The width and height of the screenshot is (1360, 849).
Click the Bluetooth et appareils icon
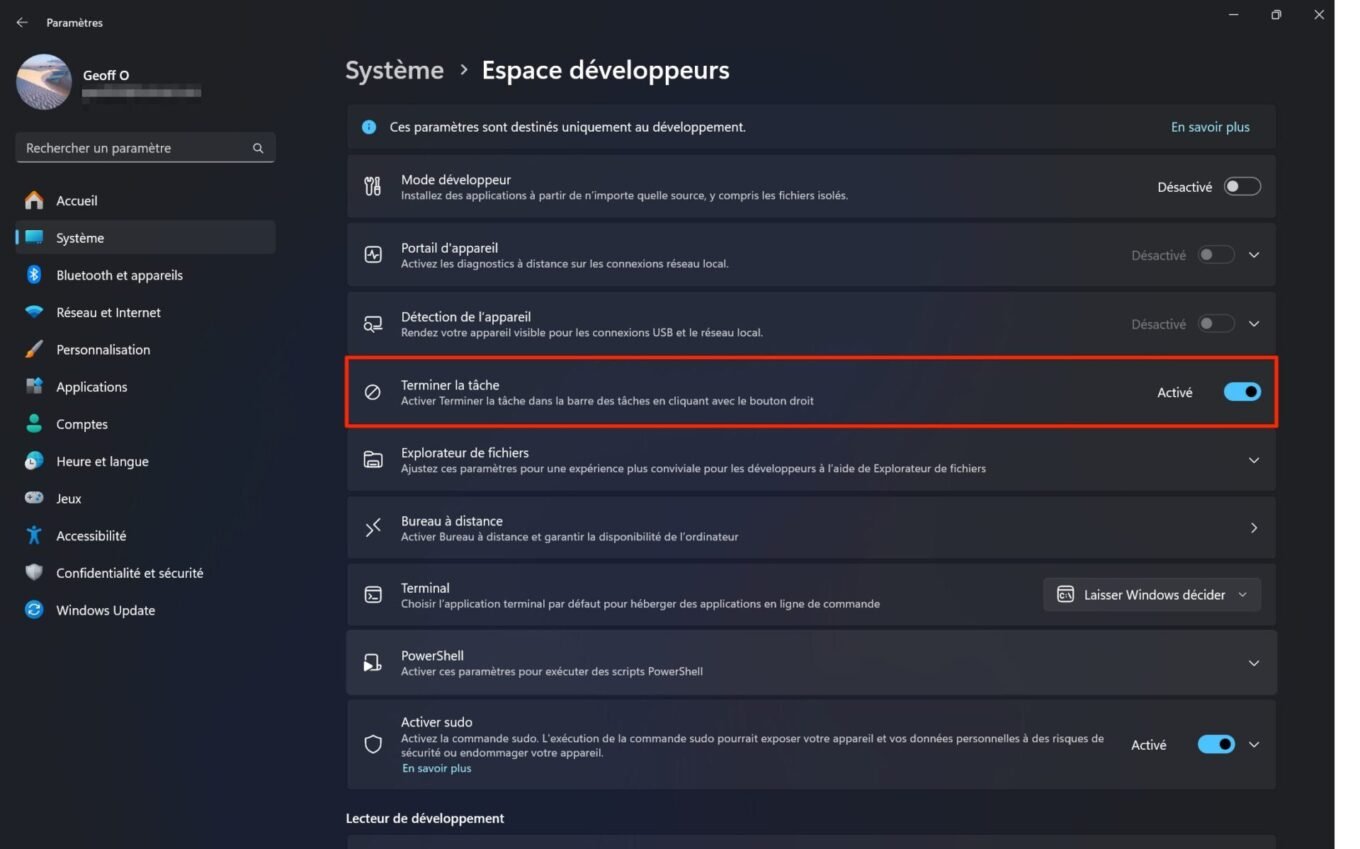tap(34, 275)
